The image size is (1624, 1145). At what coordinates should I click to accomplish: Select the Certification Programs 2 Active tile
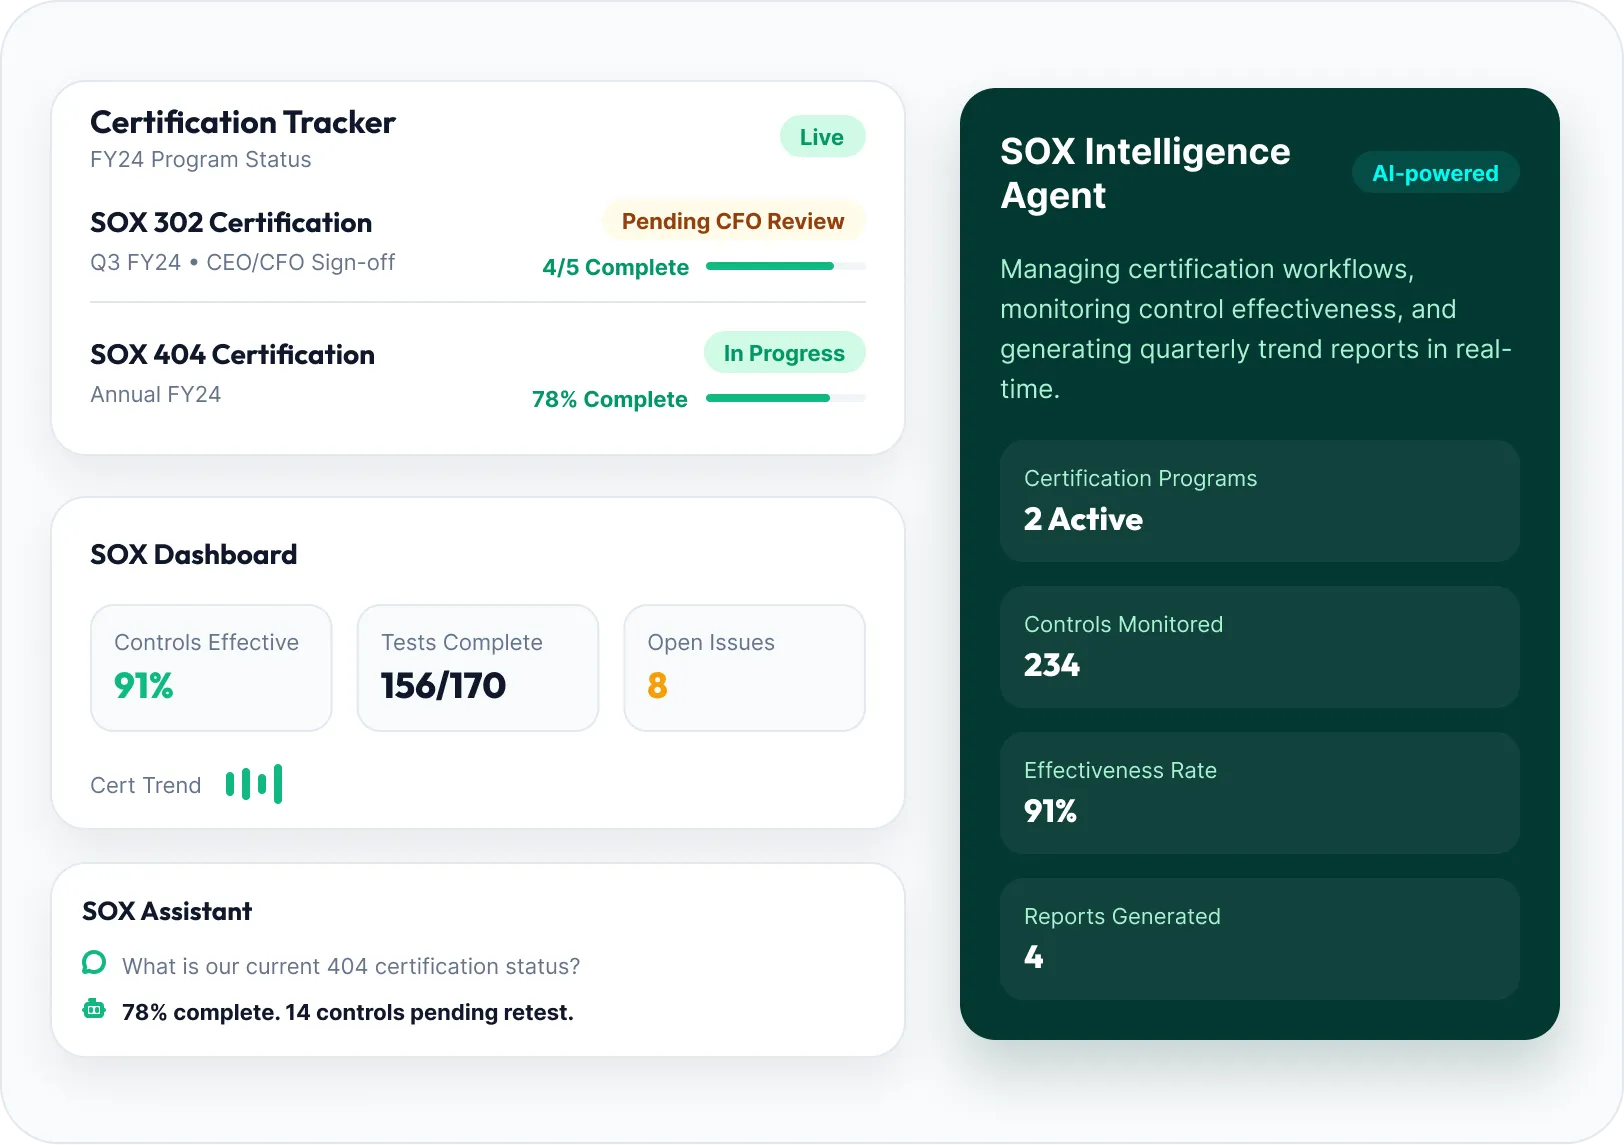click(1259, 501)
